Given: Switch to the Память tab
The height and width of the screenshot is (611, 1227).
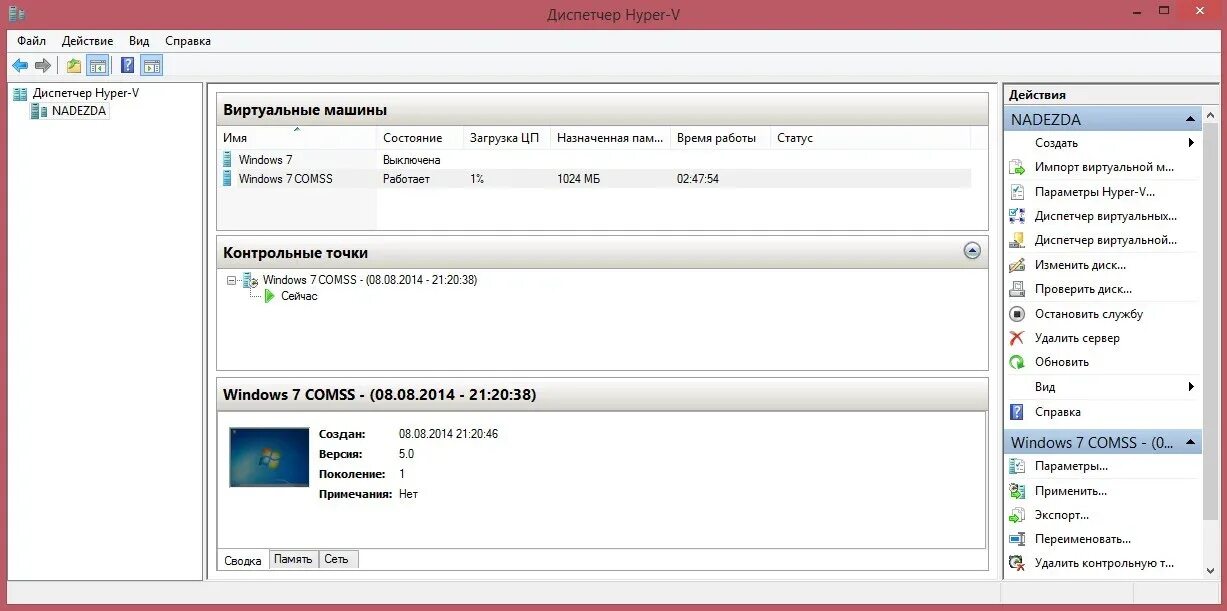Looking at the screenshot, I should [x=294, y=559].
